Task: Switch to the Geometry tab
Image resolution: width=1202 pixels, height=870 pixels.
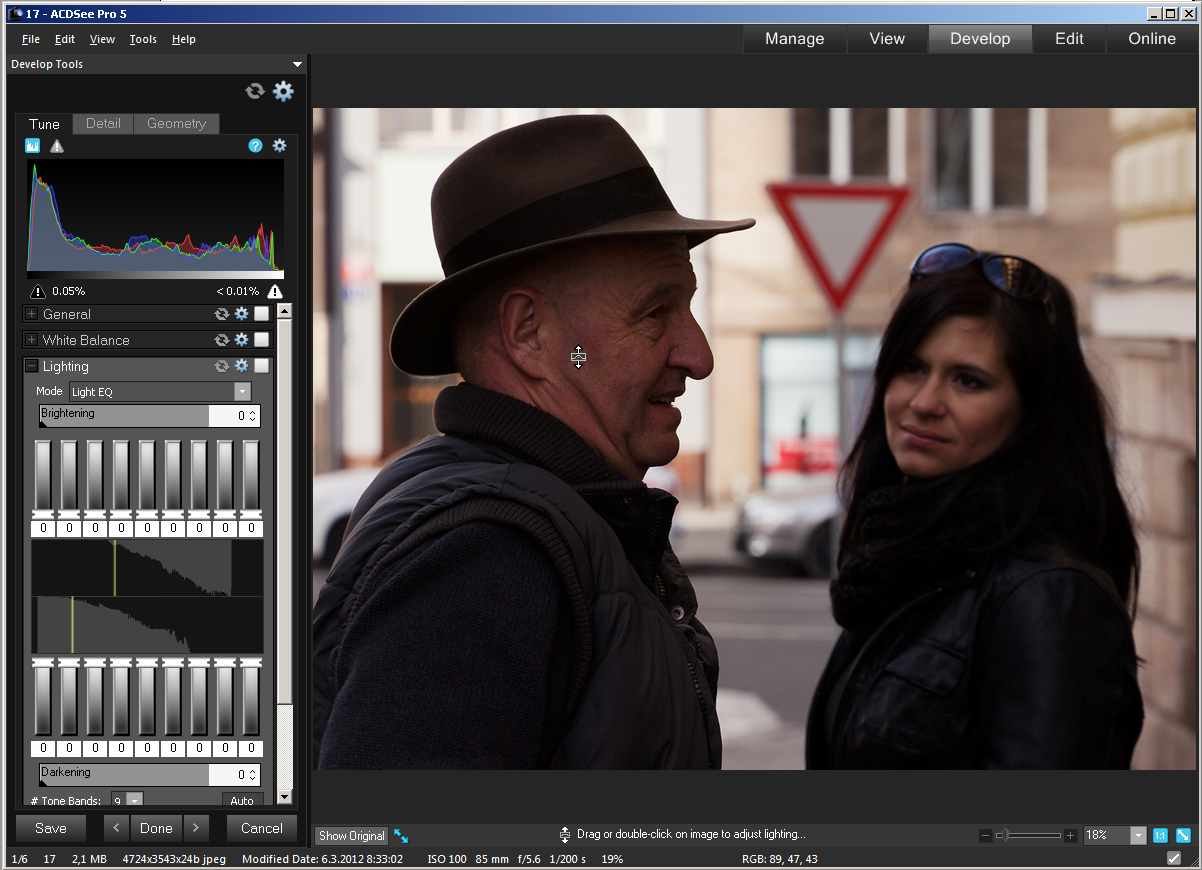Action: point(176,123)
